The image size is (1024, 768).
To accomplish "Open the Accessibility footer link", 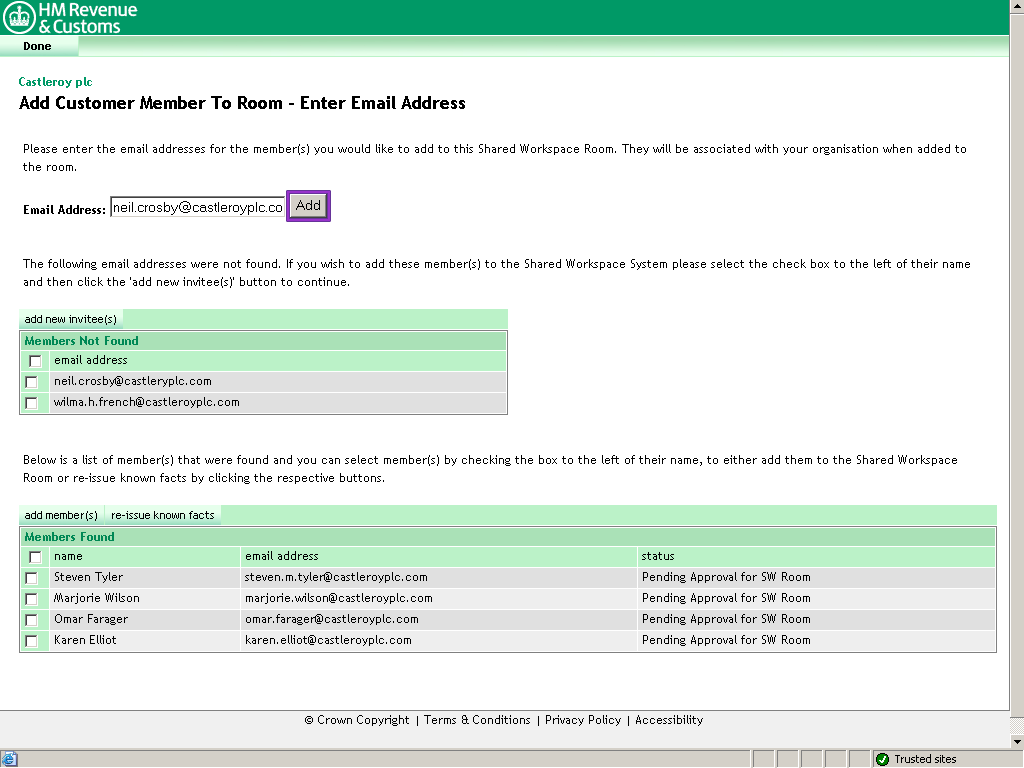I will [x=669, y=720].
